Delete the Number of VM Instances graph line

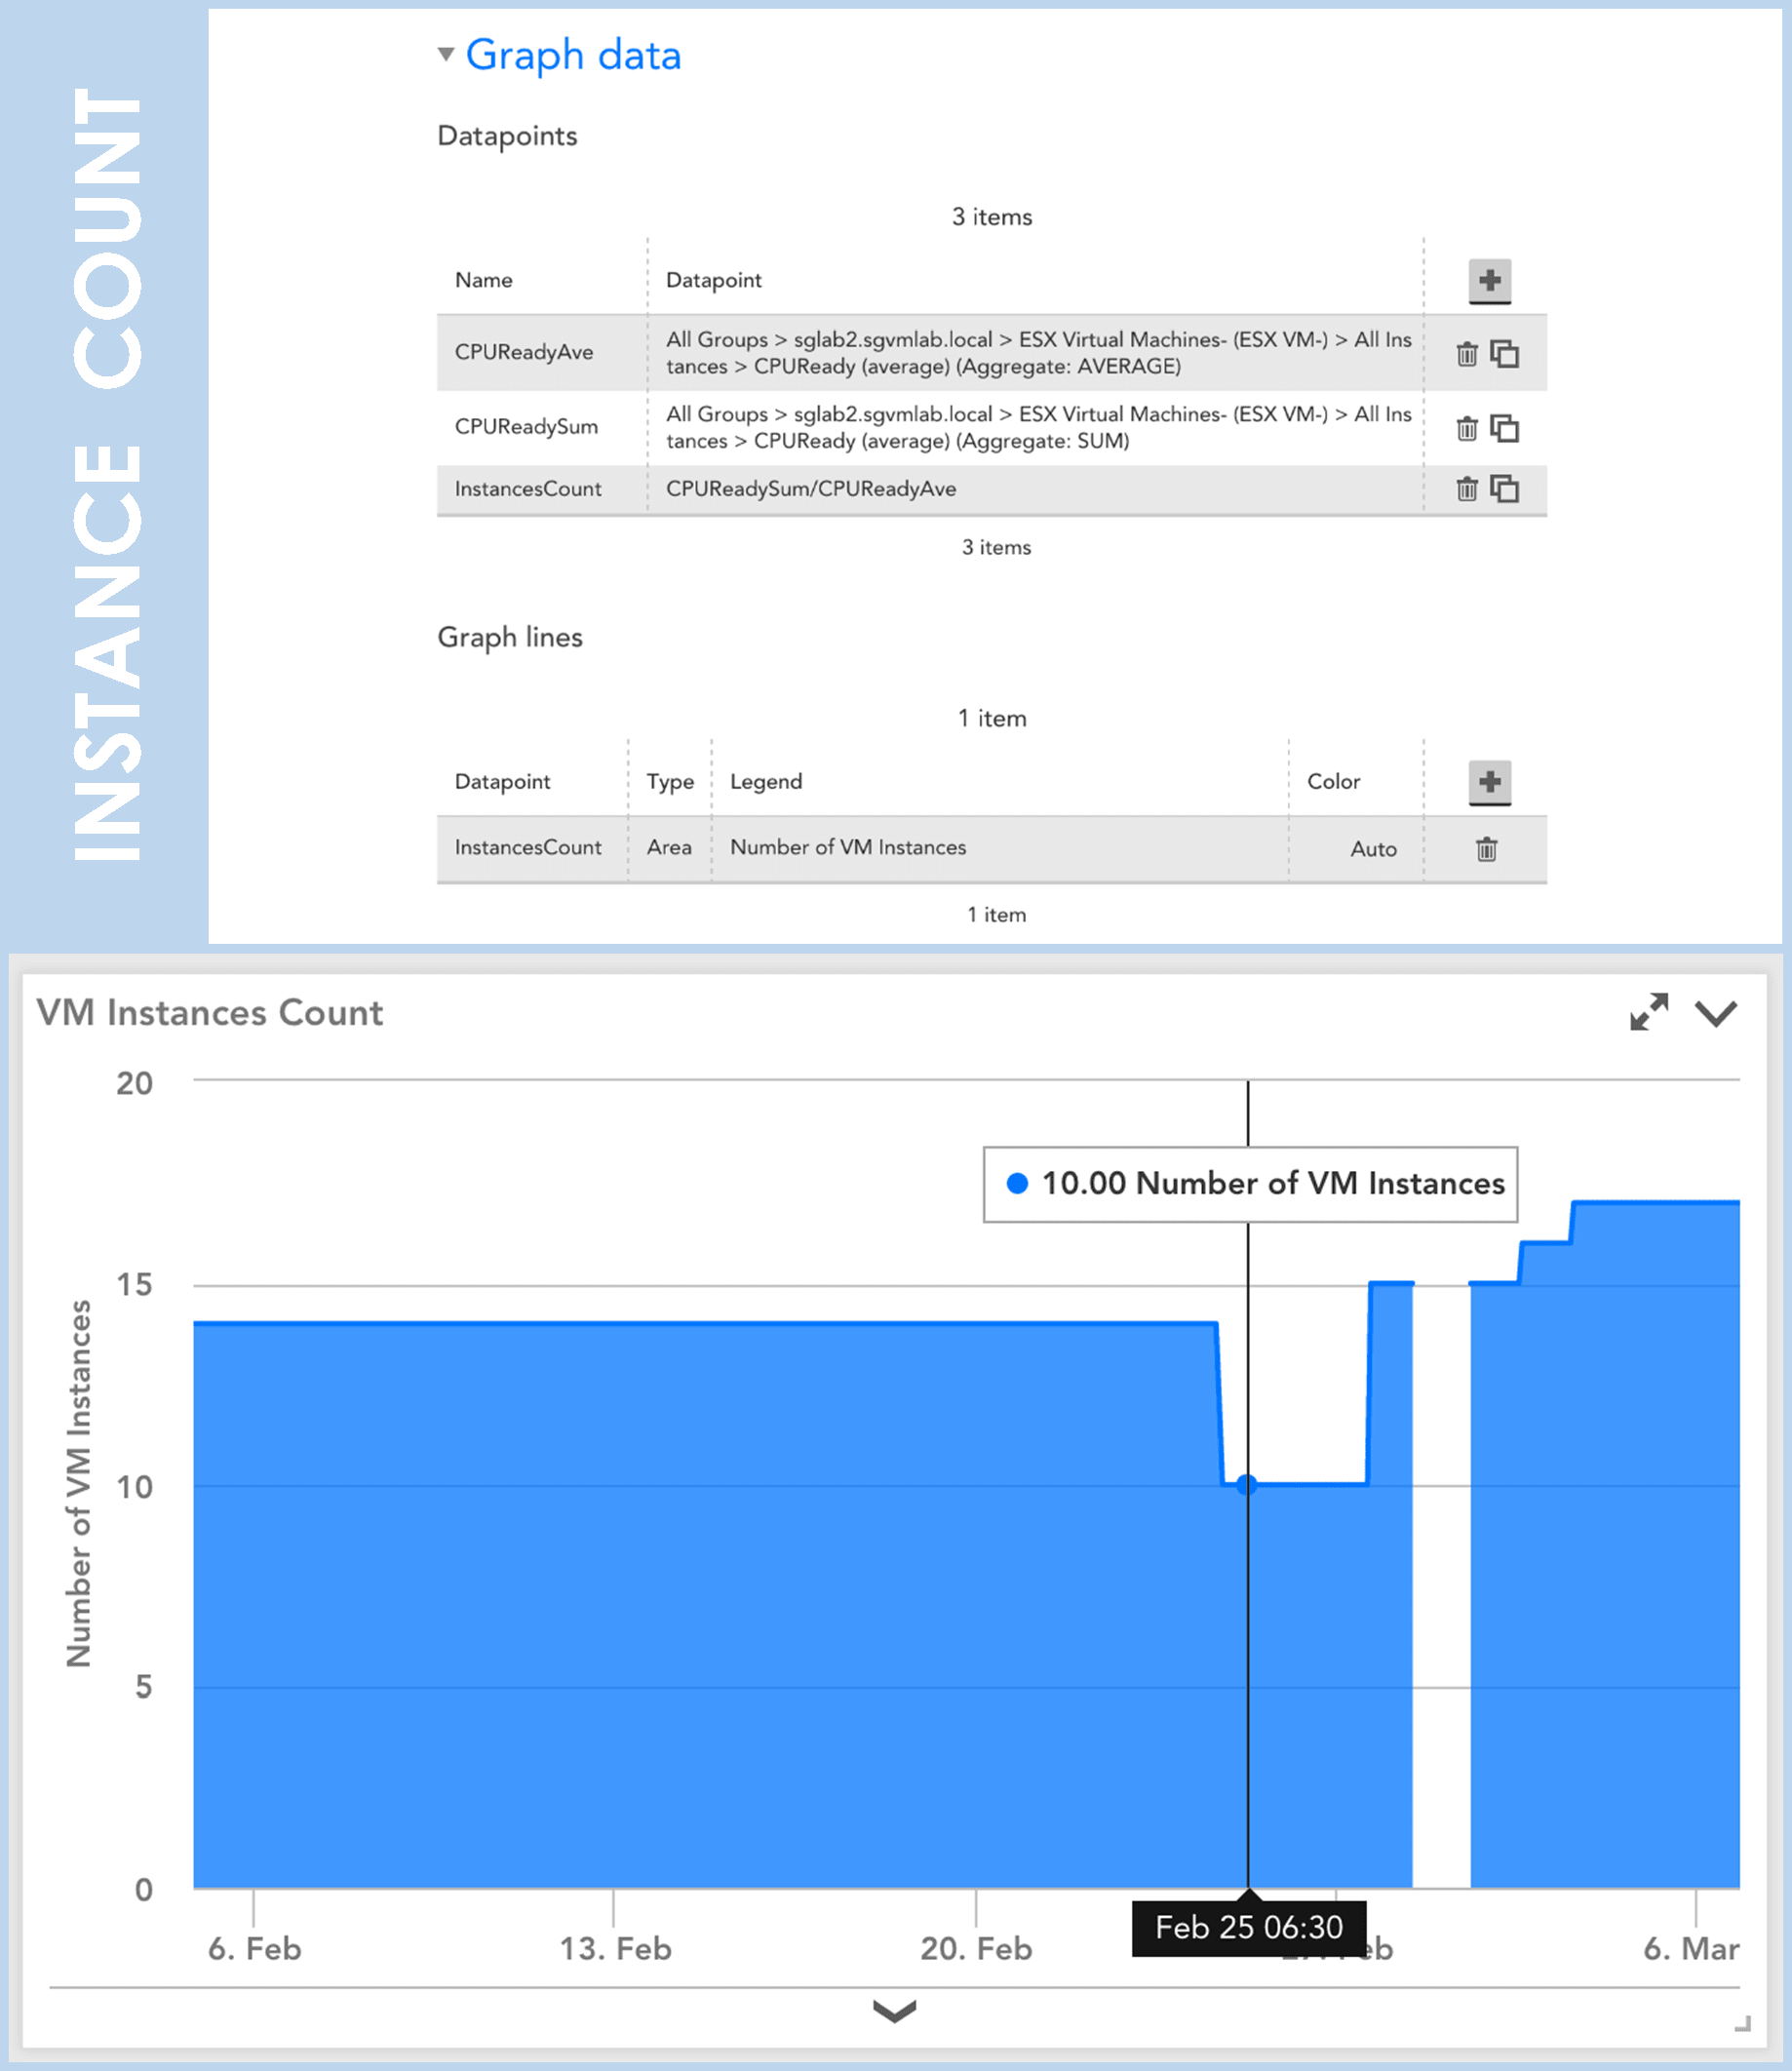coord(1486,849)
